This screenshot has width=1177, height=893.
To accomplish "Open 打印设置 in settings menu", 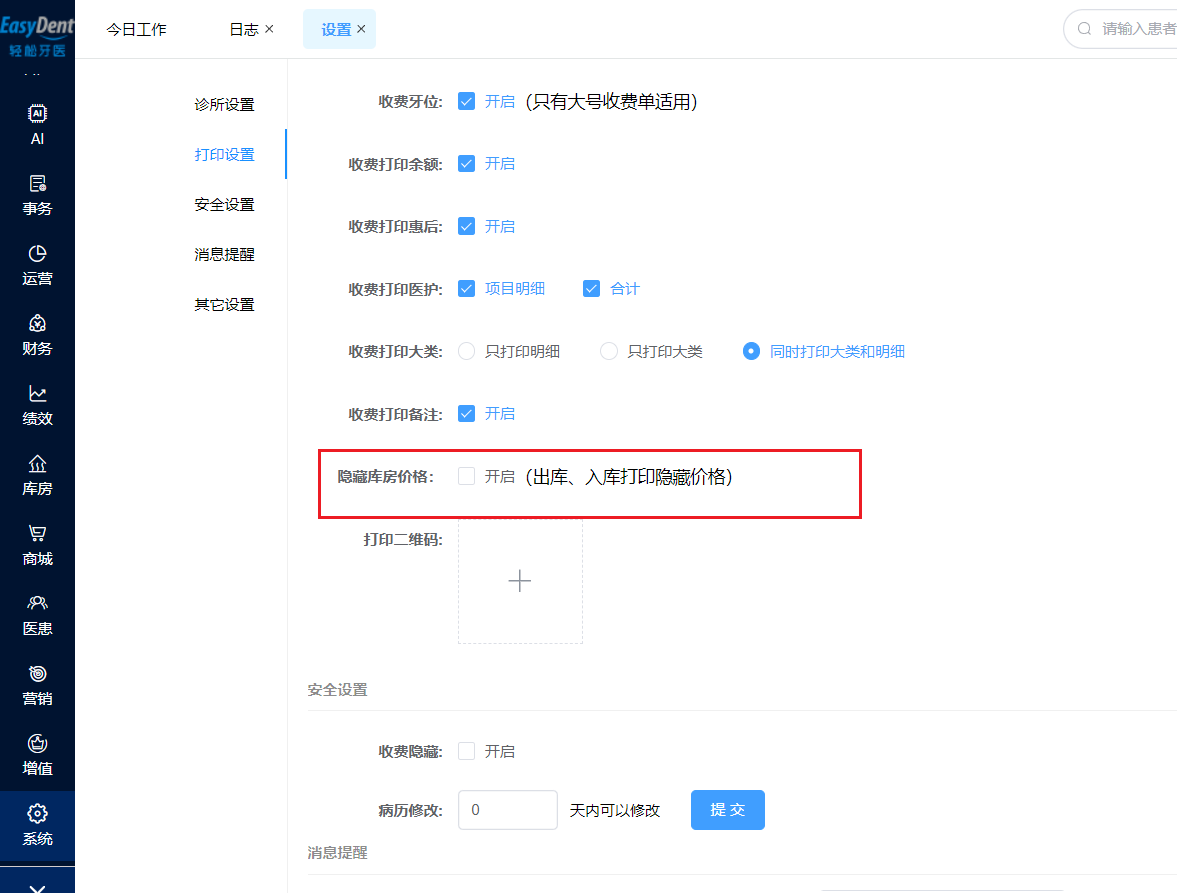I will (x=224, y=155).
